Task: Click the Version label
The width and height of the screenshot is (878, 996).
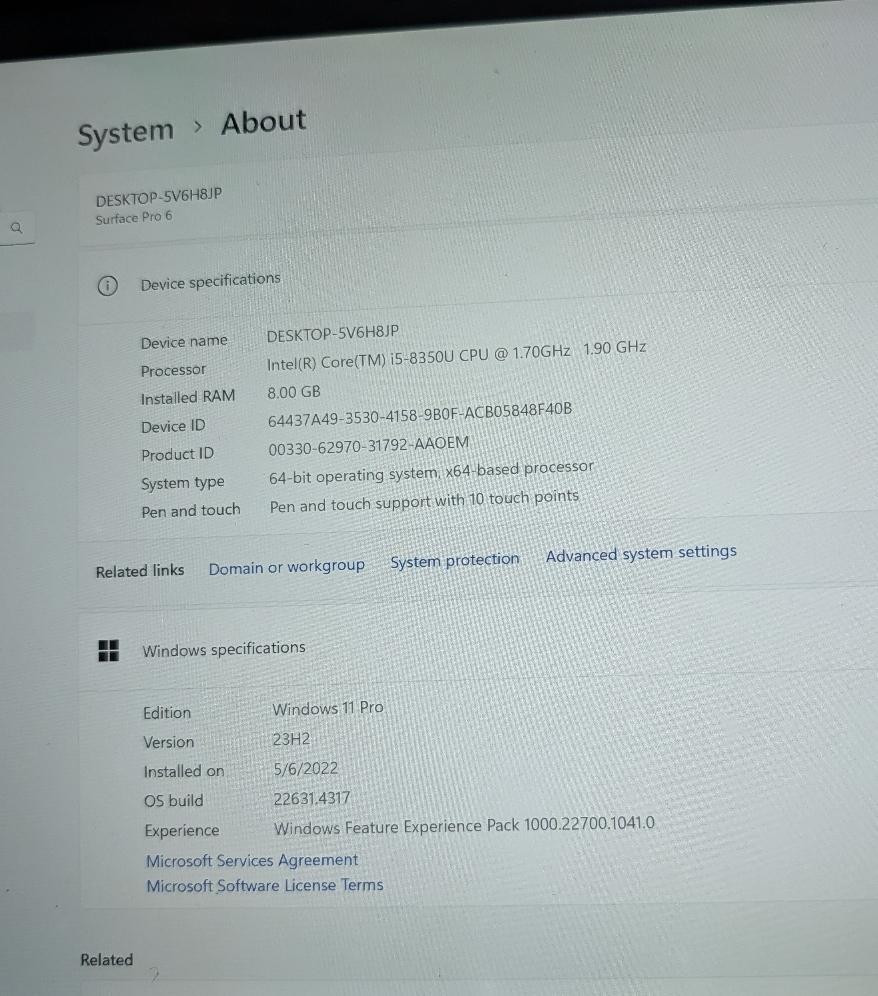Action: 168,742
